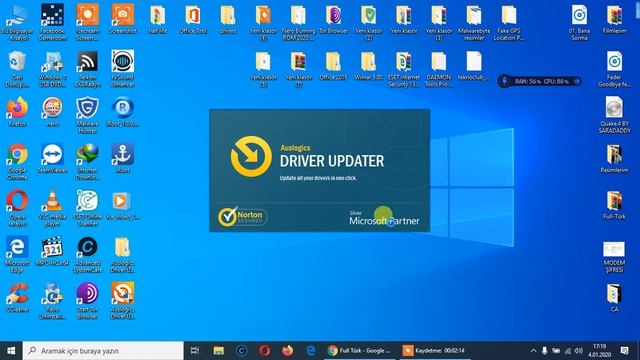This screenshot has width=640, height=360.
Task: Launch the Malware Hunter shortcut
Action: click(x=87, y=115)
